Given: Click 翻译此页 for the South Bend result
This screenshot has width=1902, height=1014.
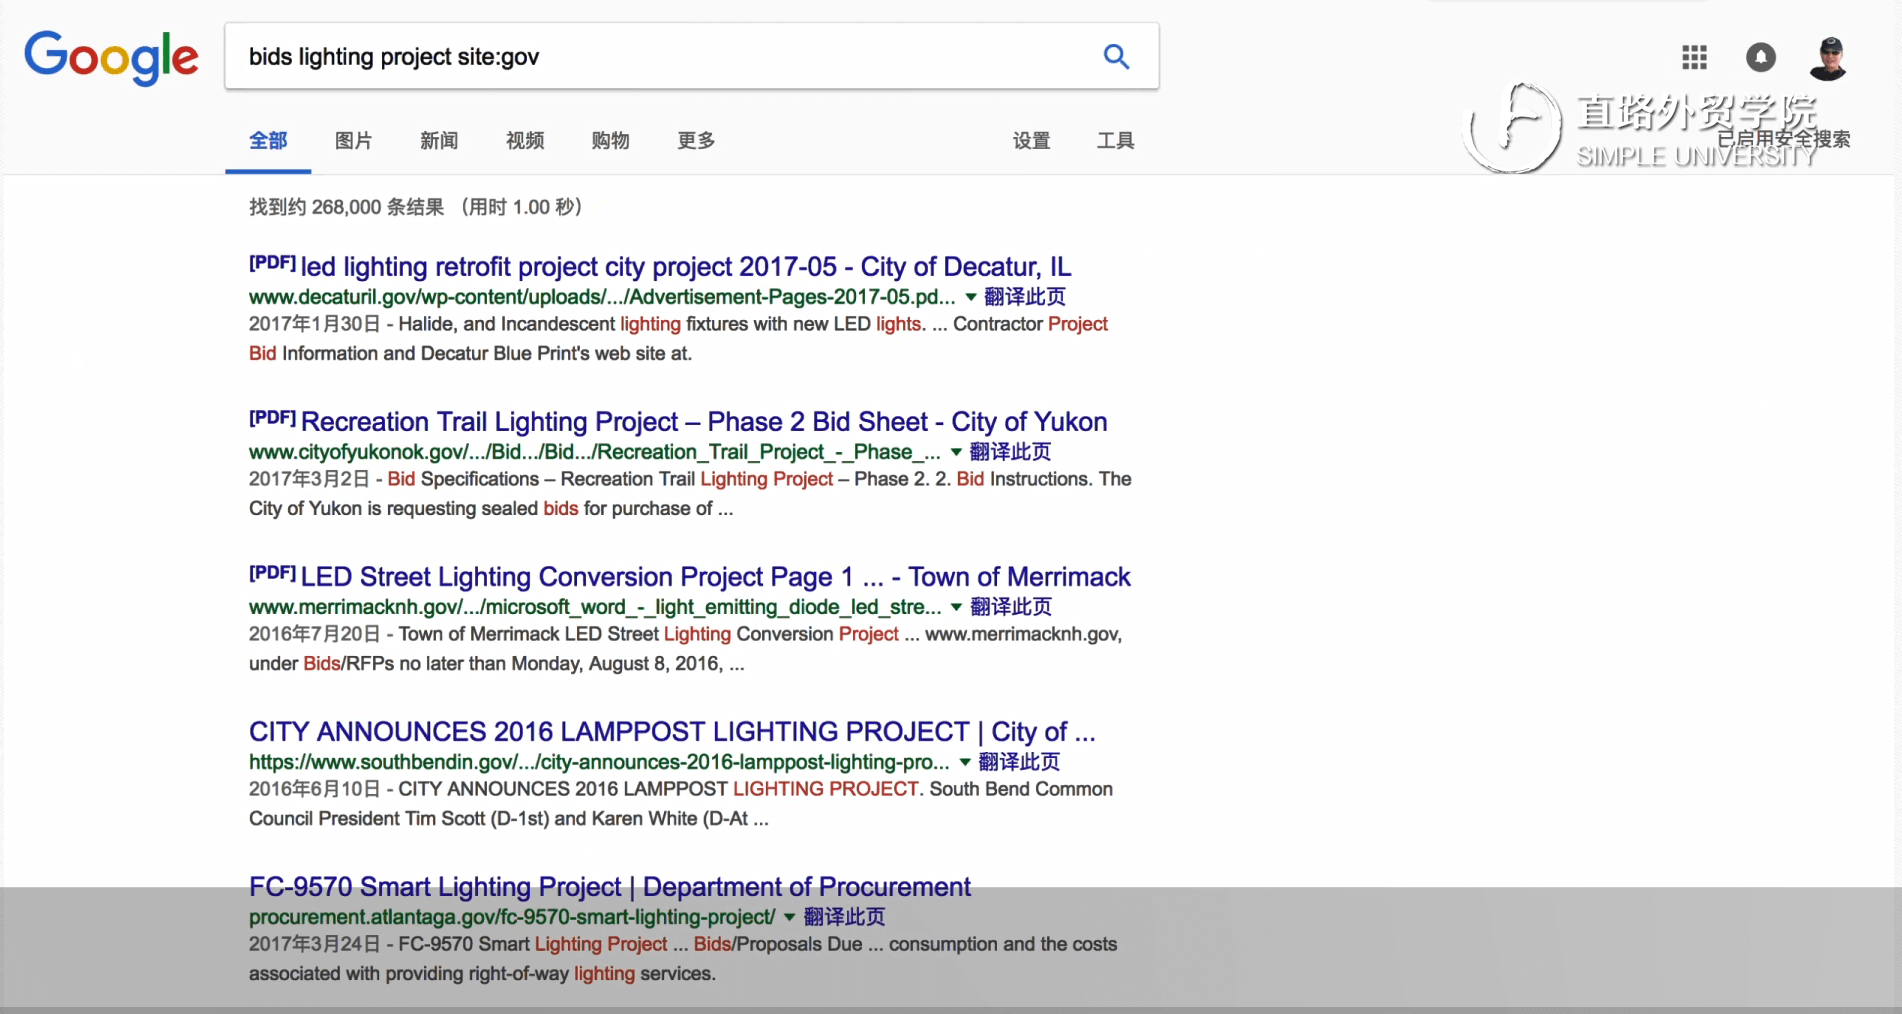Looking at the screenshot, I should click(1019, 762).
